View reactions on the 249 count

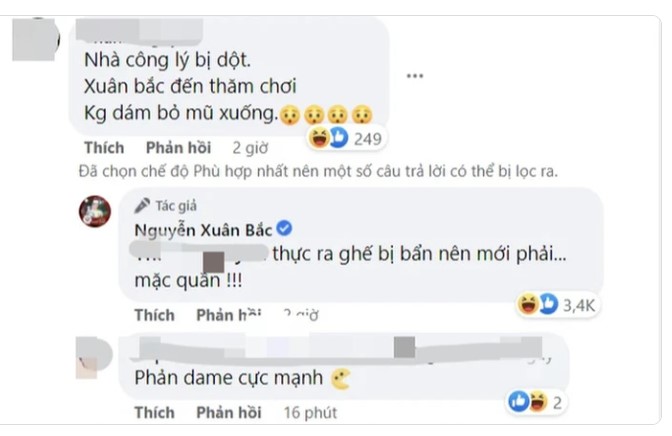[x=367, y=138]
